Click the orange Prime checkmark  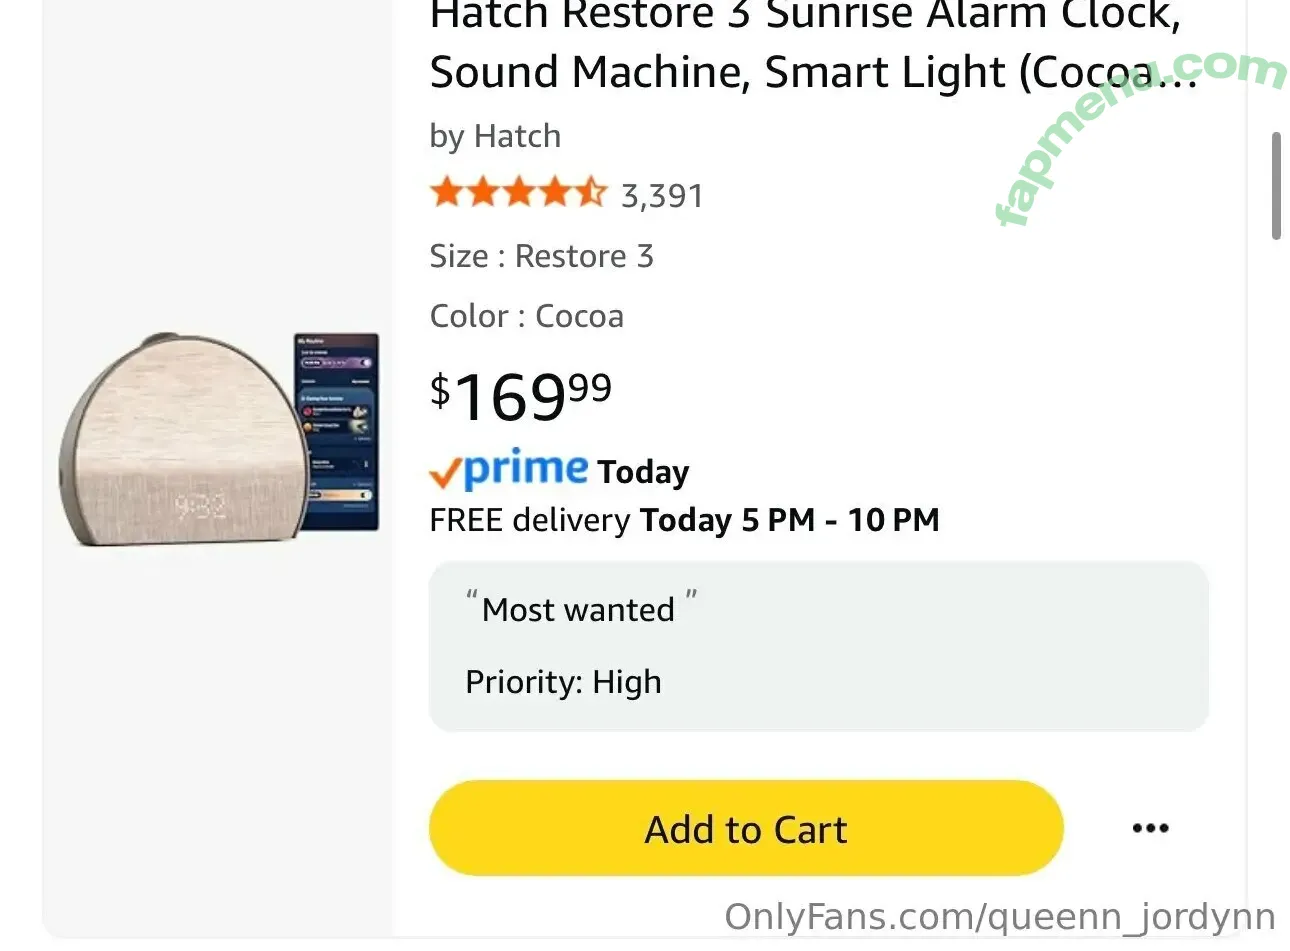[x=445, y=473]
